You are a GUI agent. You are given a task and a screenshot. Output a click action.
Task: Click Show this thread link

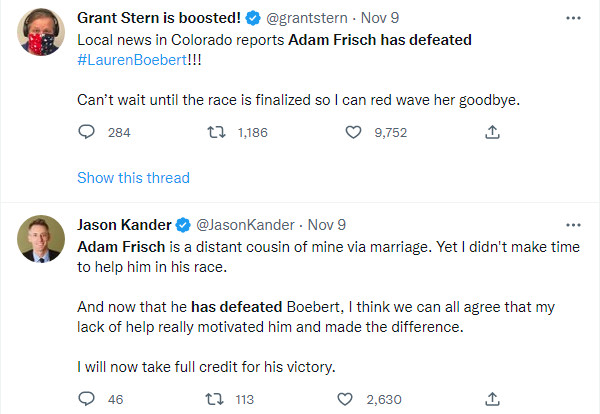pos(134,178)
